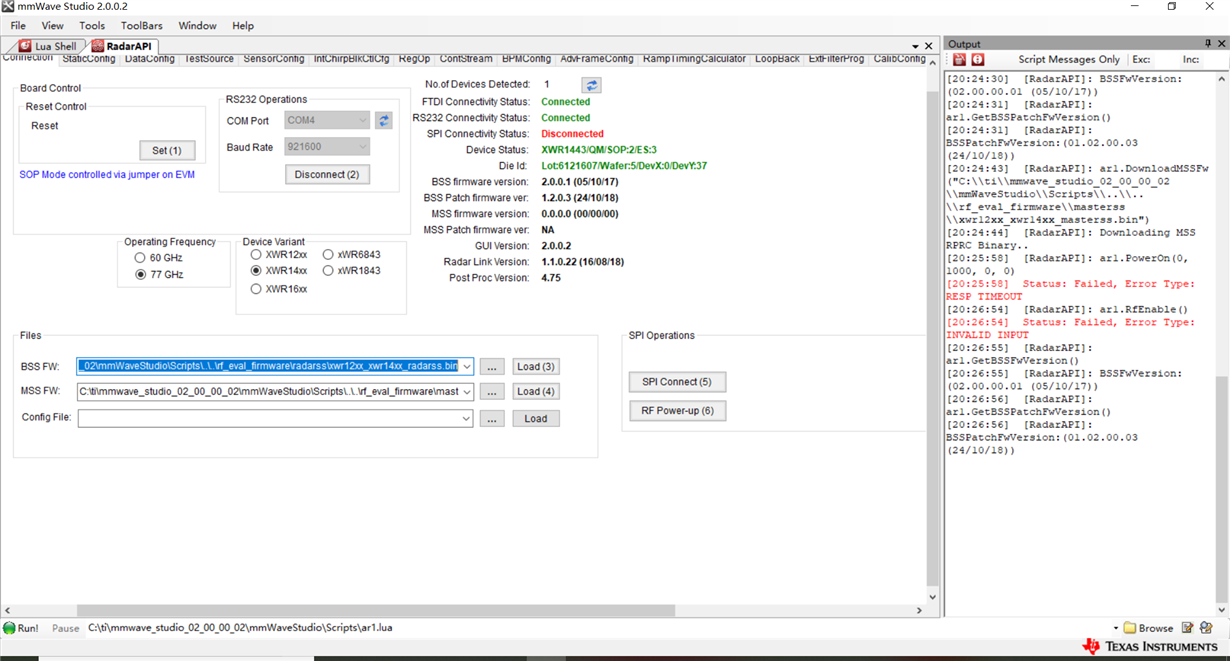This screenshot has width=1230, height=661.
Task: Open the View menu
Action: [52, 26]
